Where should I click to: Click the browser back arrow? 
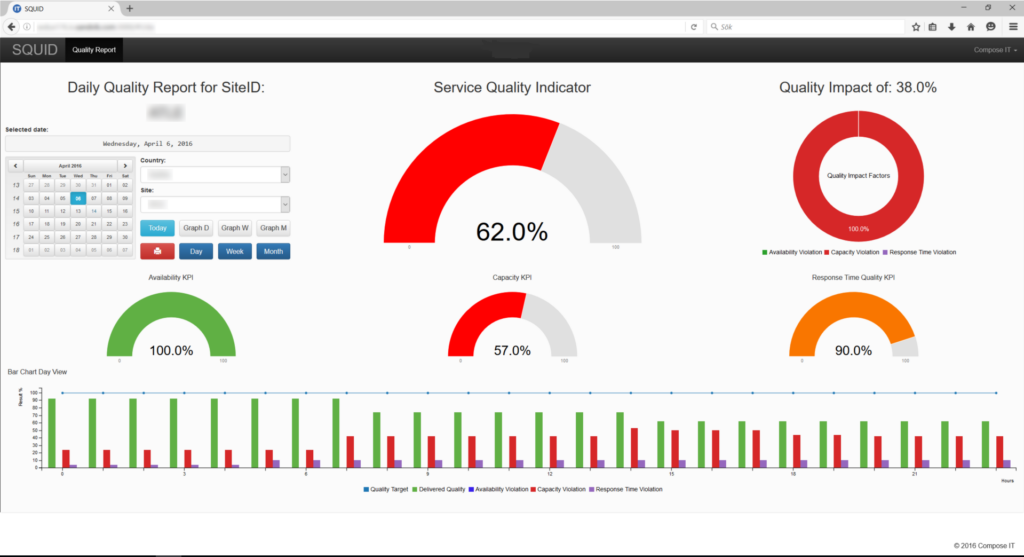pos(12,27)
